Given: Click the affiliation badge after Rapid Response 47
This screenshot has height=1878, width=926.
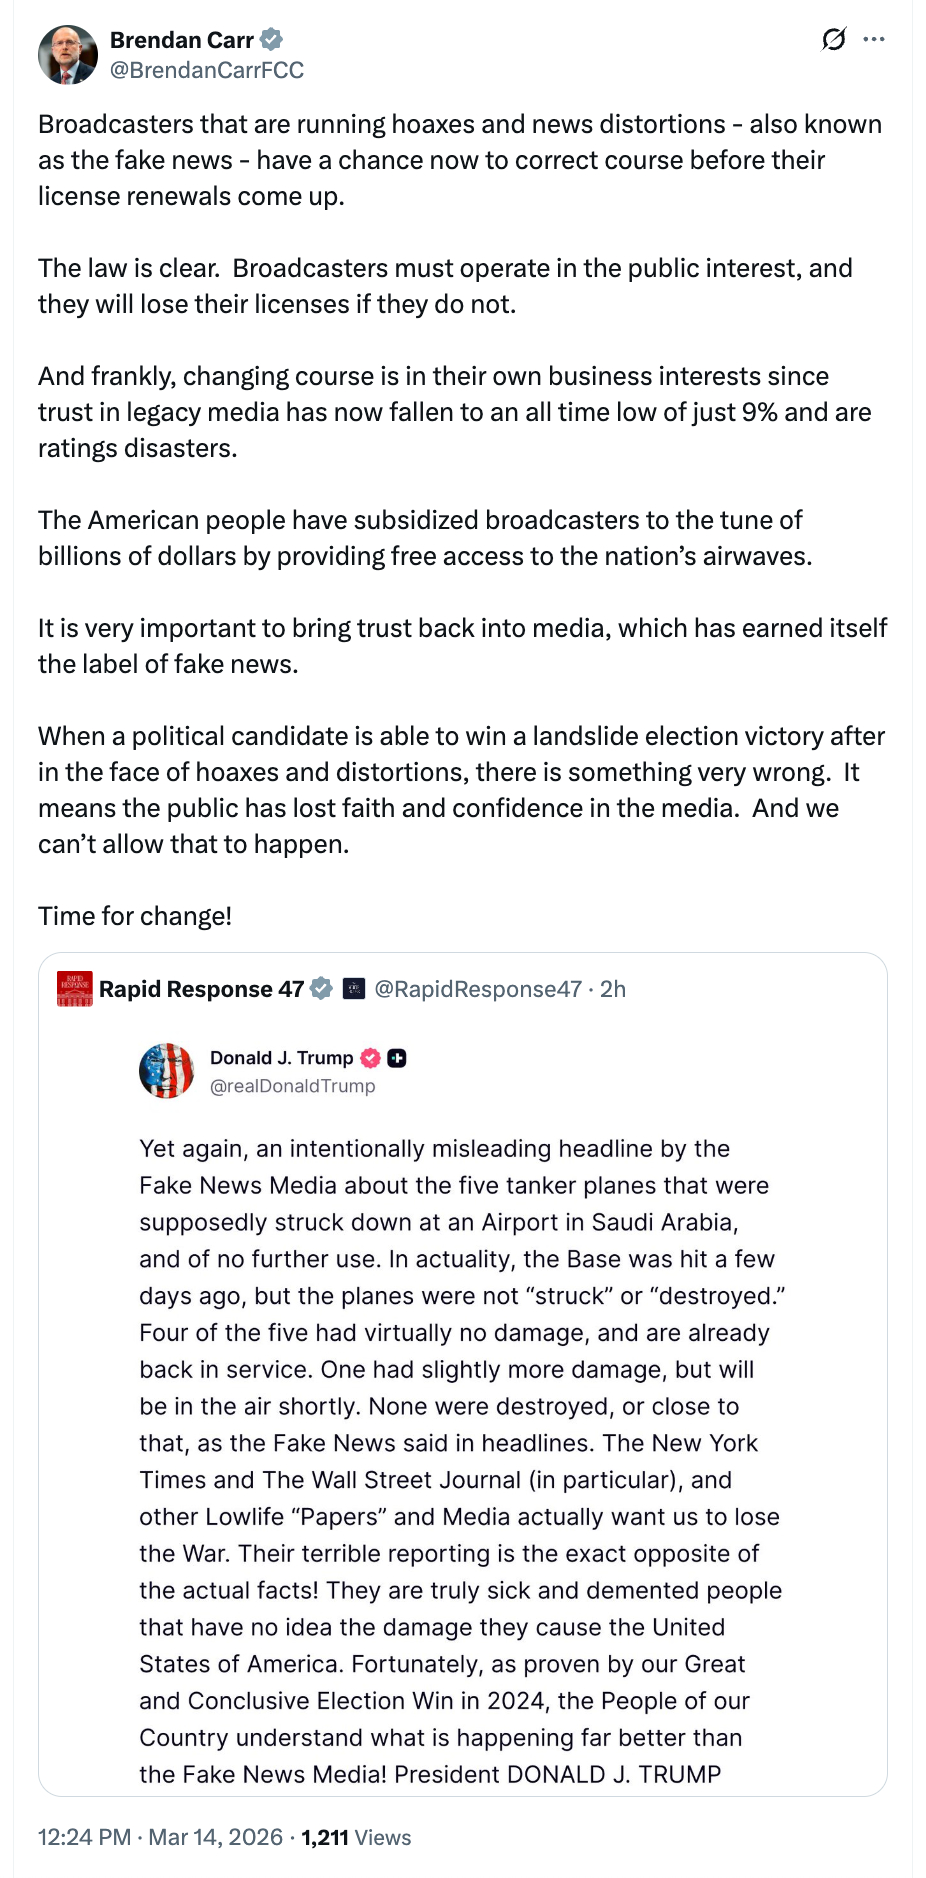Looking at the screenshot, I should pyautogui.click(x=354, y=989).
